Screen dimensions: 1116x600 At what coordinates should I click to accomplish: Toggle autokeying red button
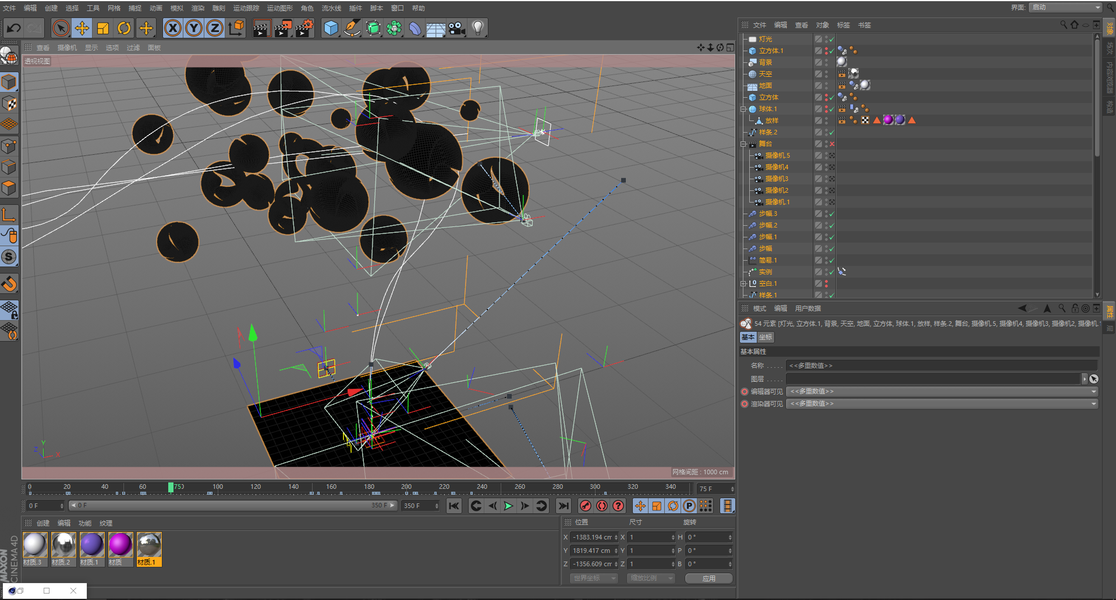point(601,506)
